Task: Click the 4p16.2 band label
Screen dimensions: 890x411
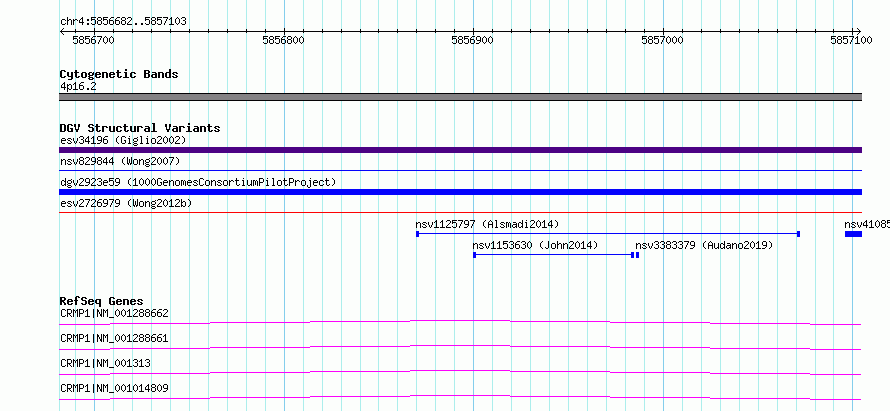Action: [78, 87]
